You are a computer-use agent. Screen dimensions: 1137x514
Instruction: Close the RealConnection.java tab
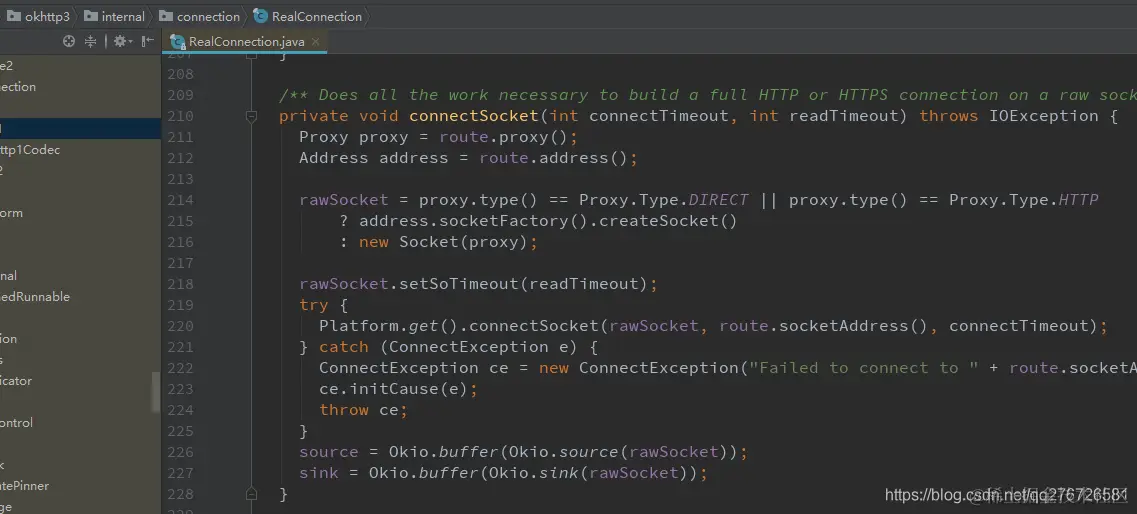tap(315, 41)
